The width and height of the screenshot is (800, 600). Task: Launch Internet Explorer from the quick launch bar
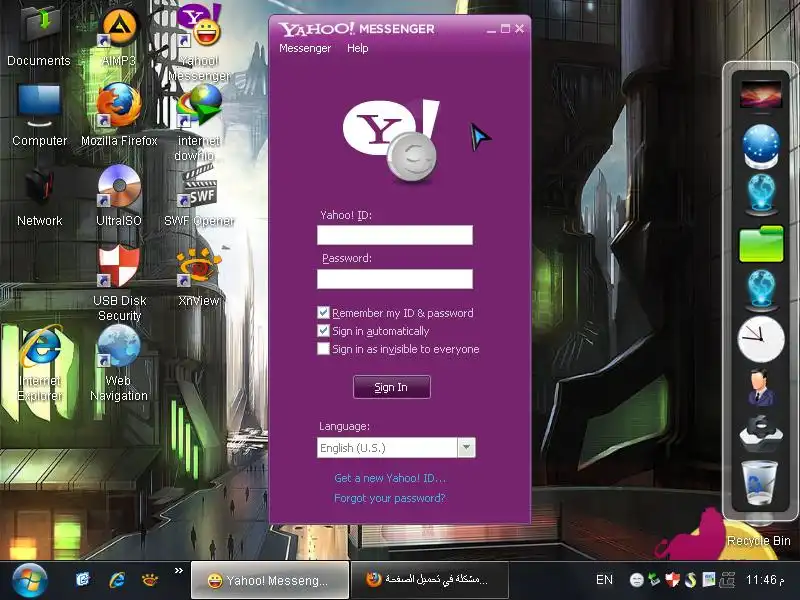coord(117,580)
